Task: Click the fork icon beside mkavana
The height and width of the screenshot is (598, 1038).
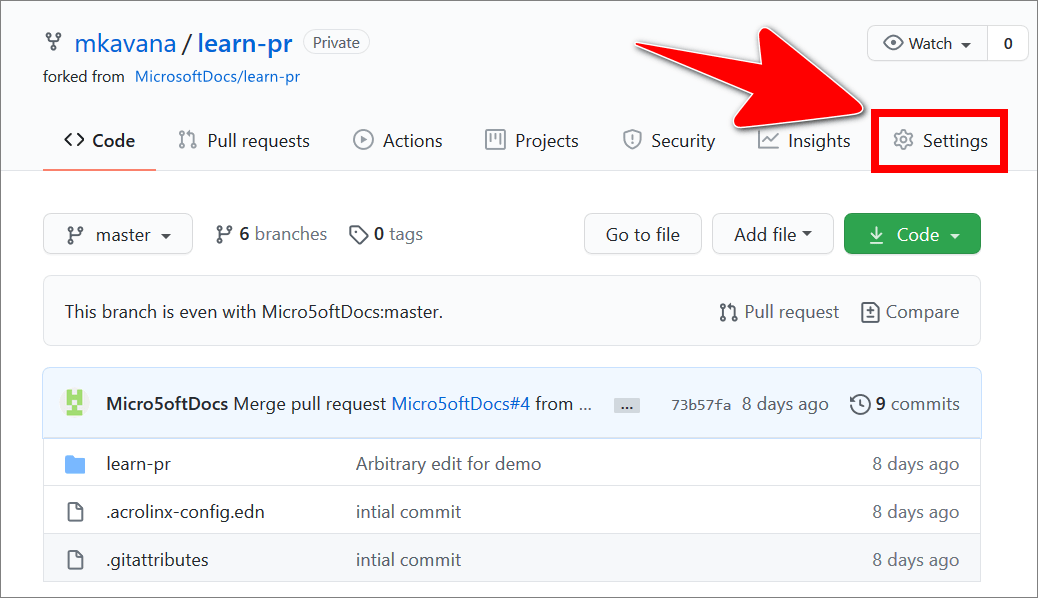Action: pos(53,42)
